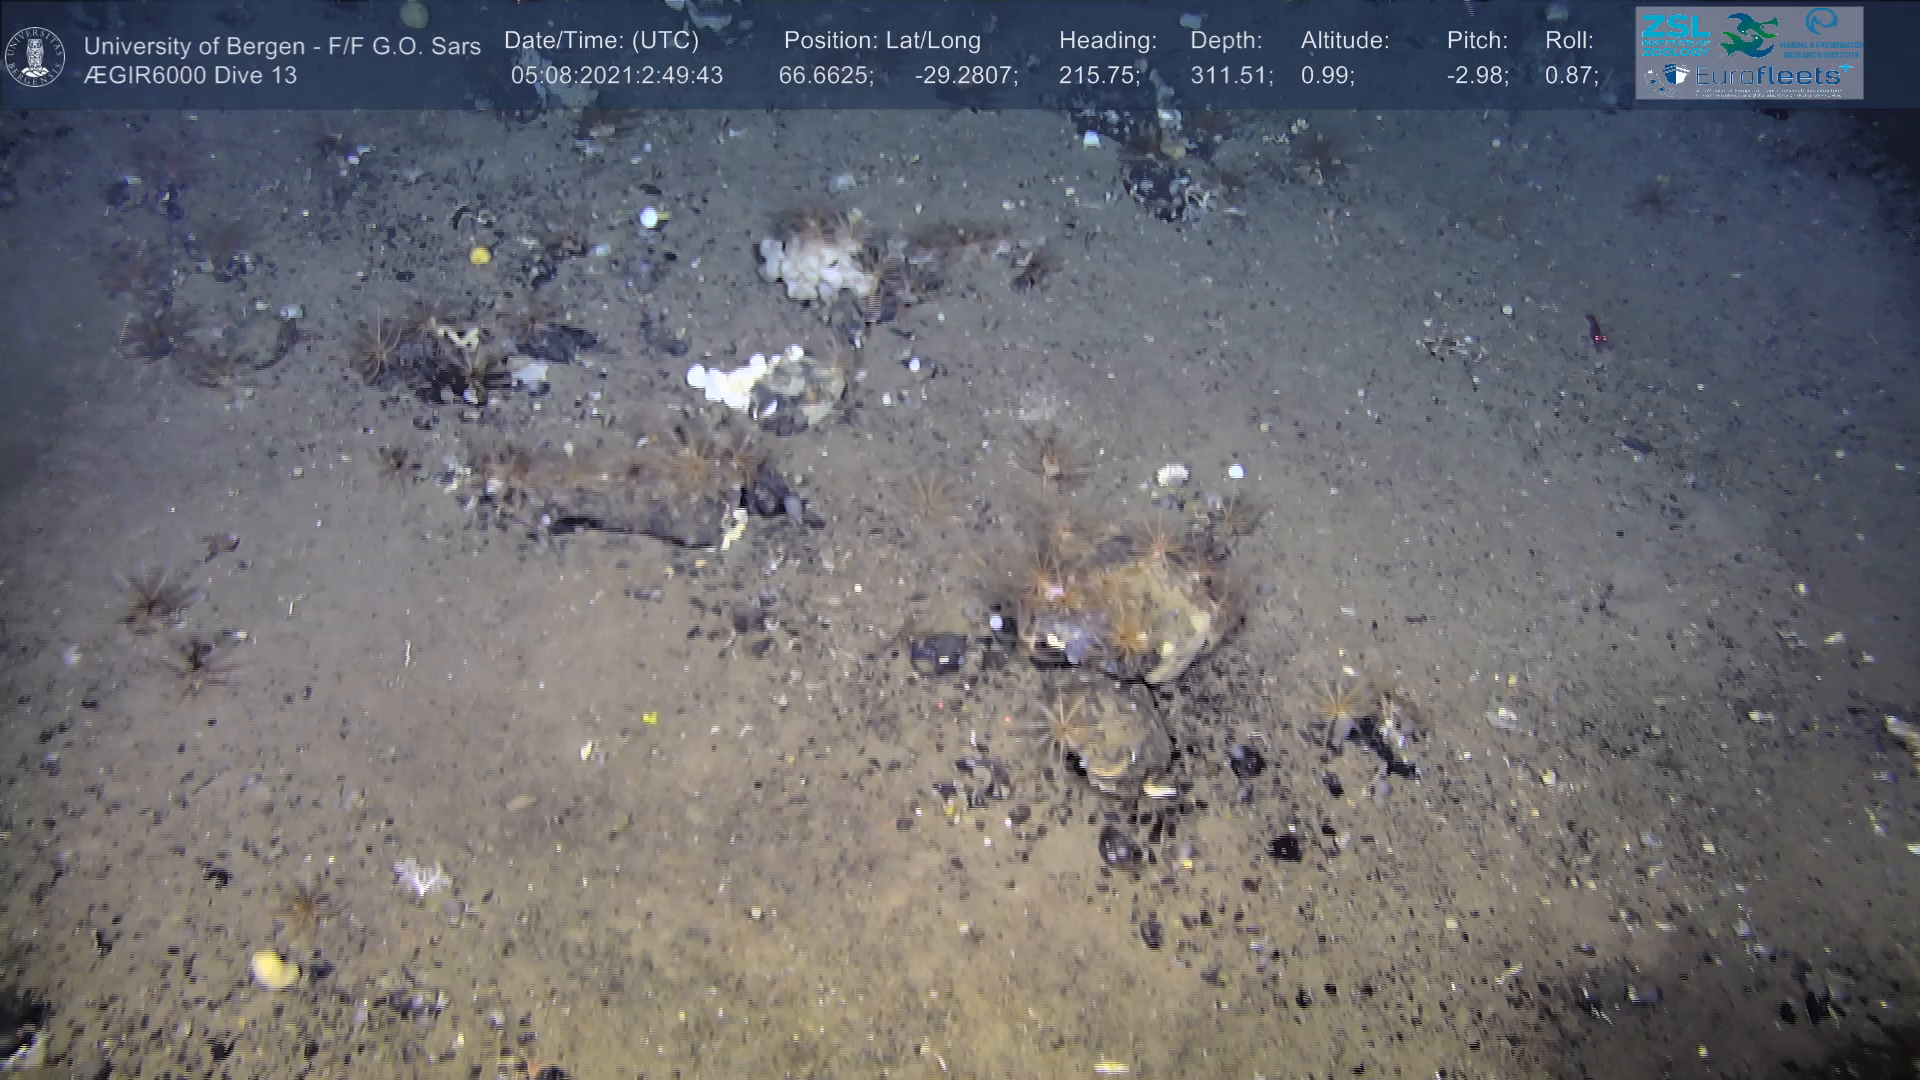
Task: Click the Altitude value 0.99
Action: point(1327,75)
